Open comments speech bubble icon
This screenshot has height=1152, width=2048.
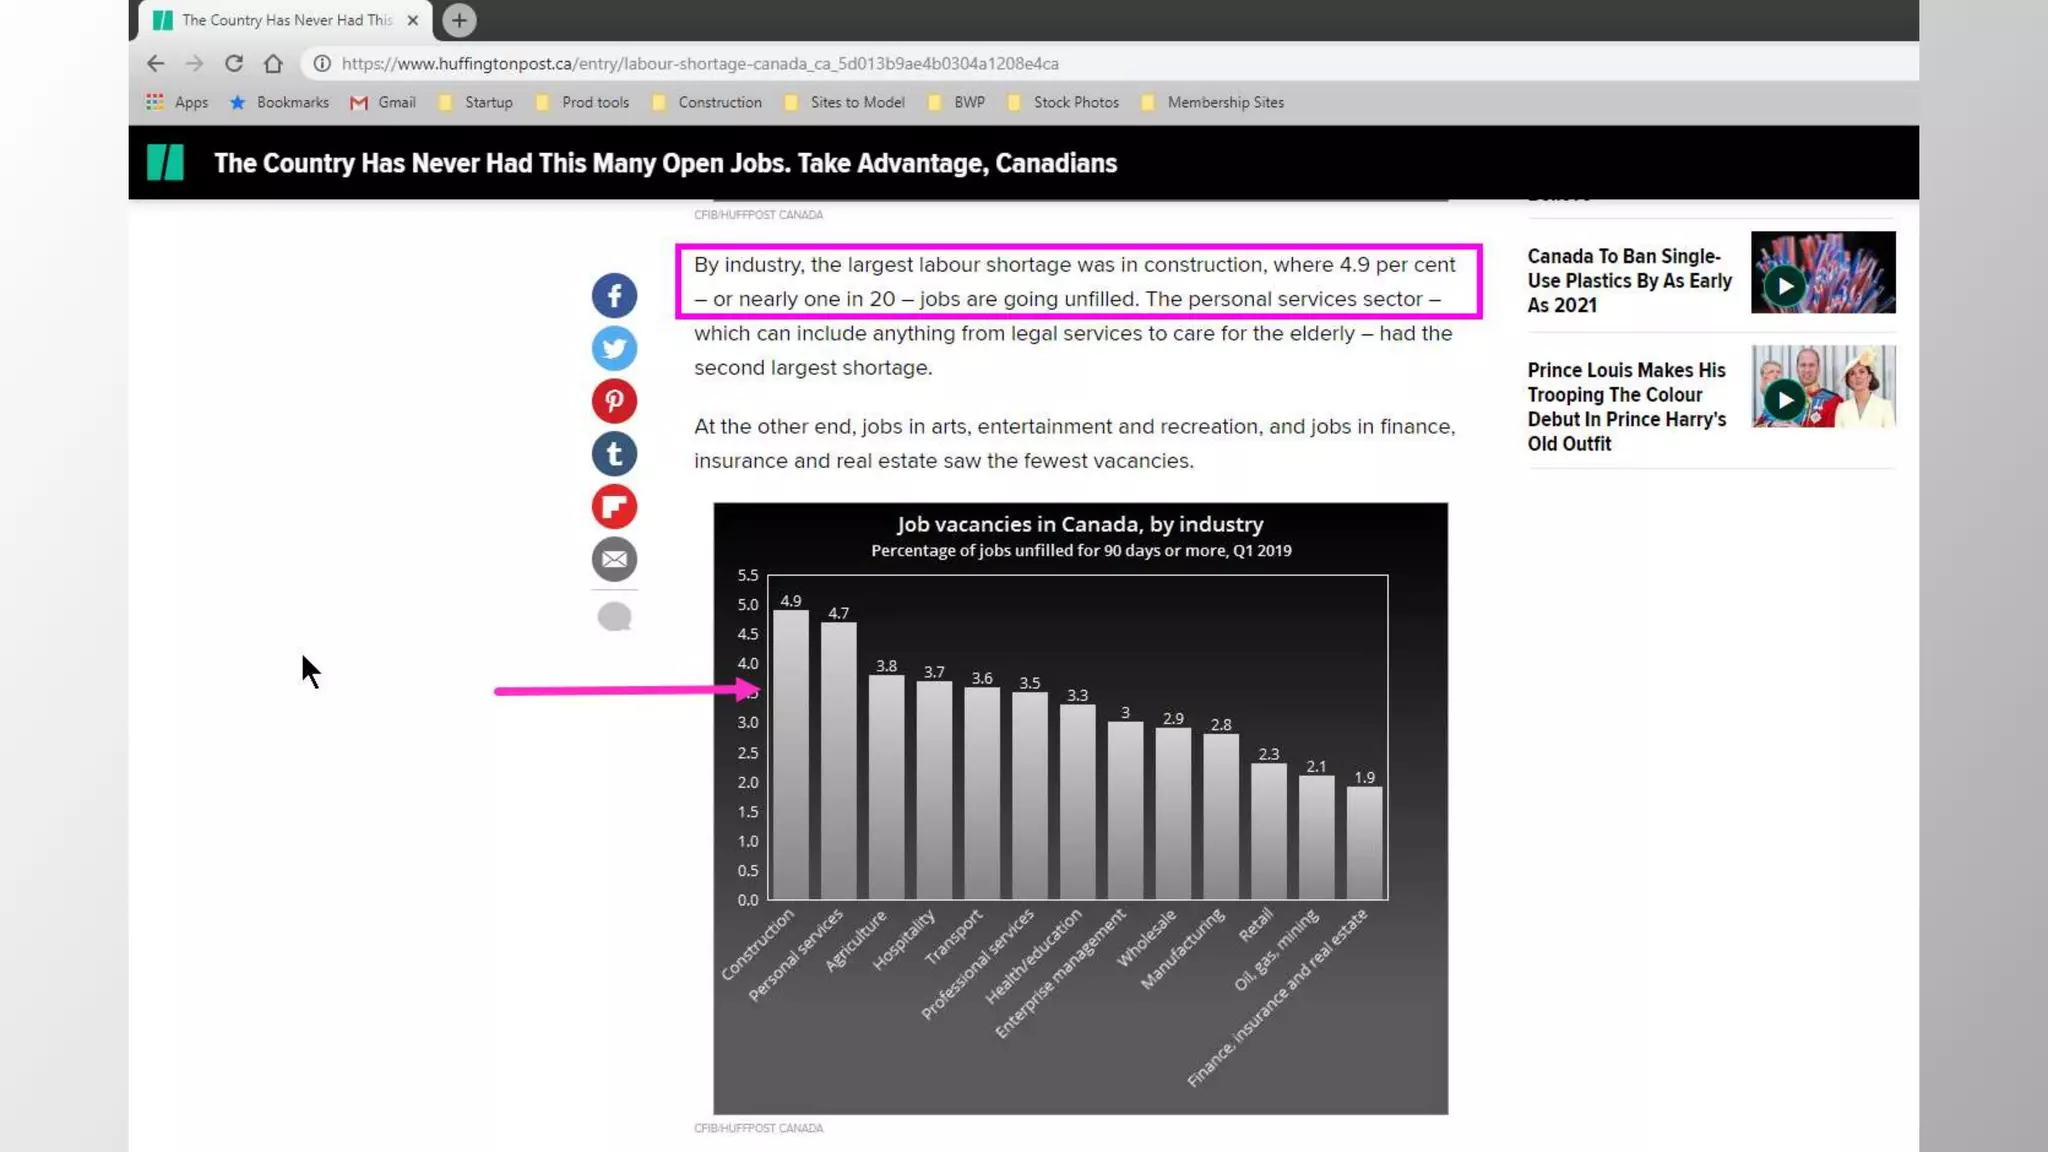[614, 616]
